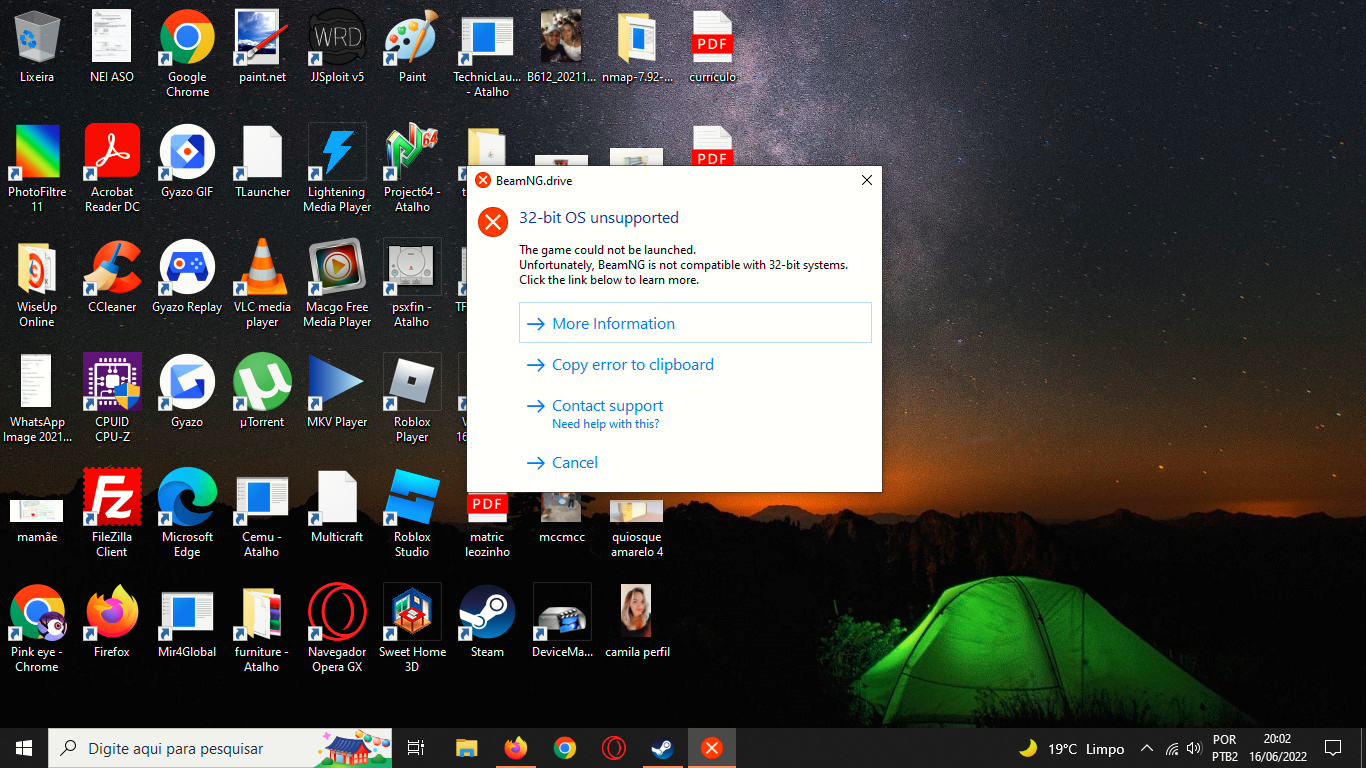The height and width of the screenshot is (768, 1366).
Task: Open File Explorer from the taskbar
Action: (467, 748)
